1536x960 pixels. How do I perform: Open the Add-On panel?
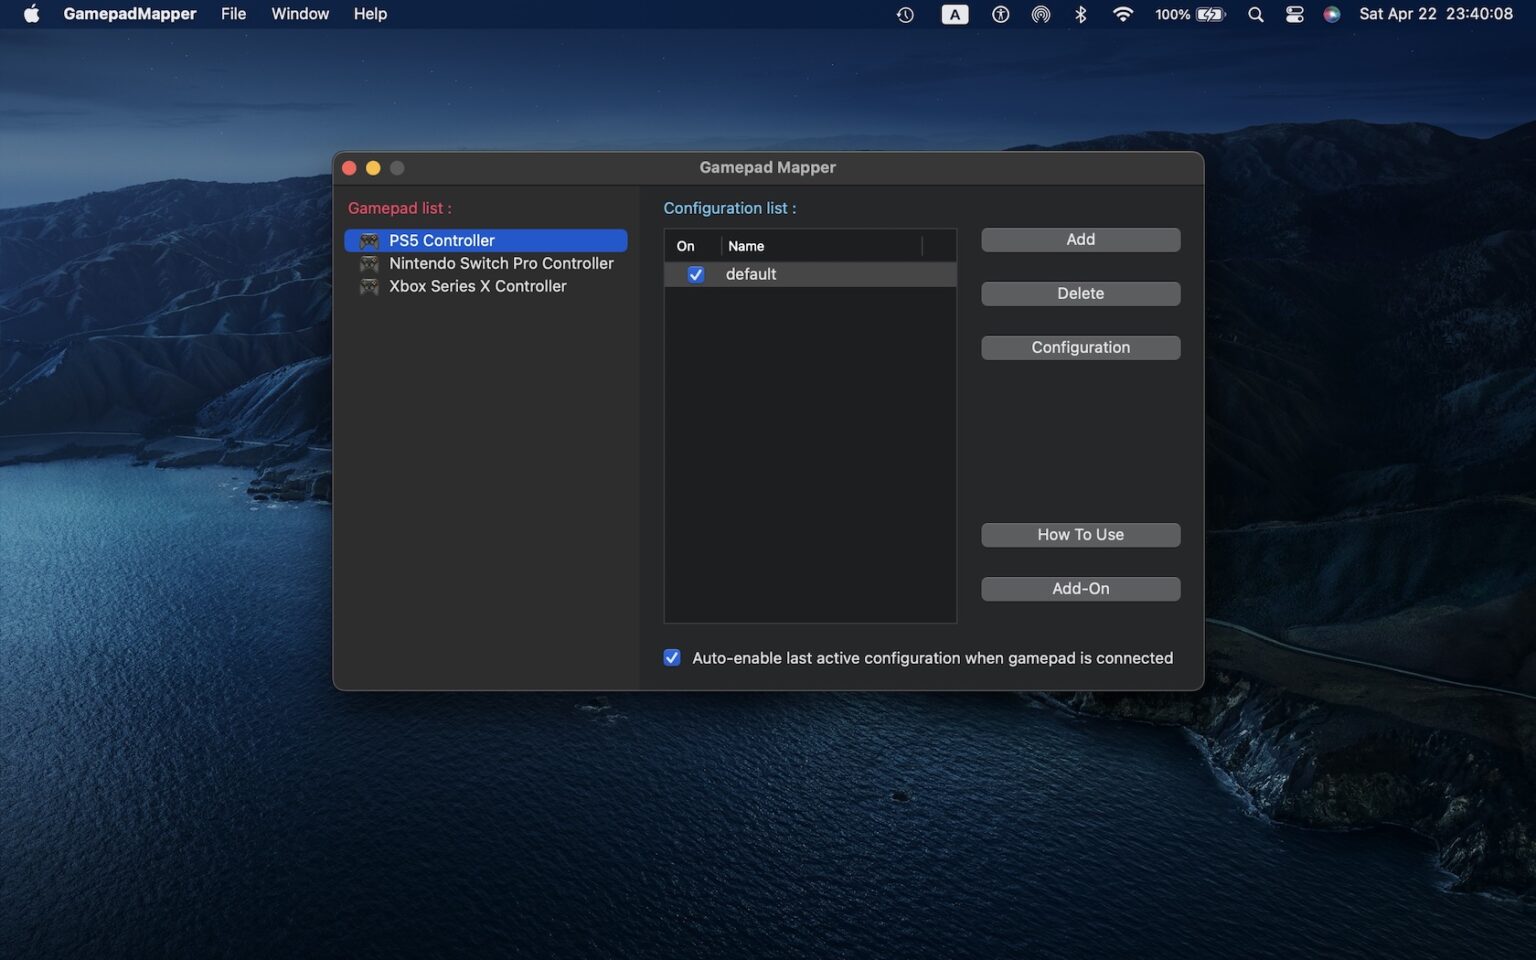pos(1080,588)
